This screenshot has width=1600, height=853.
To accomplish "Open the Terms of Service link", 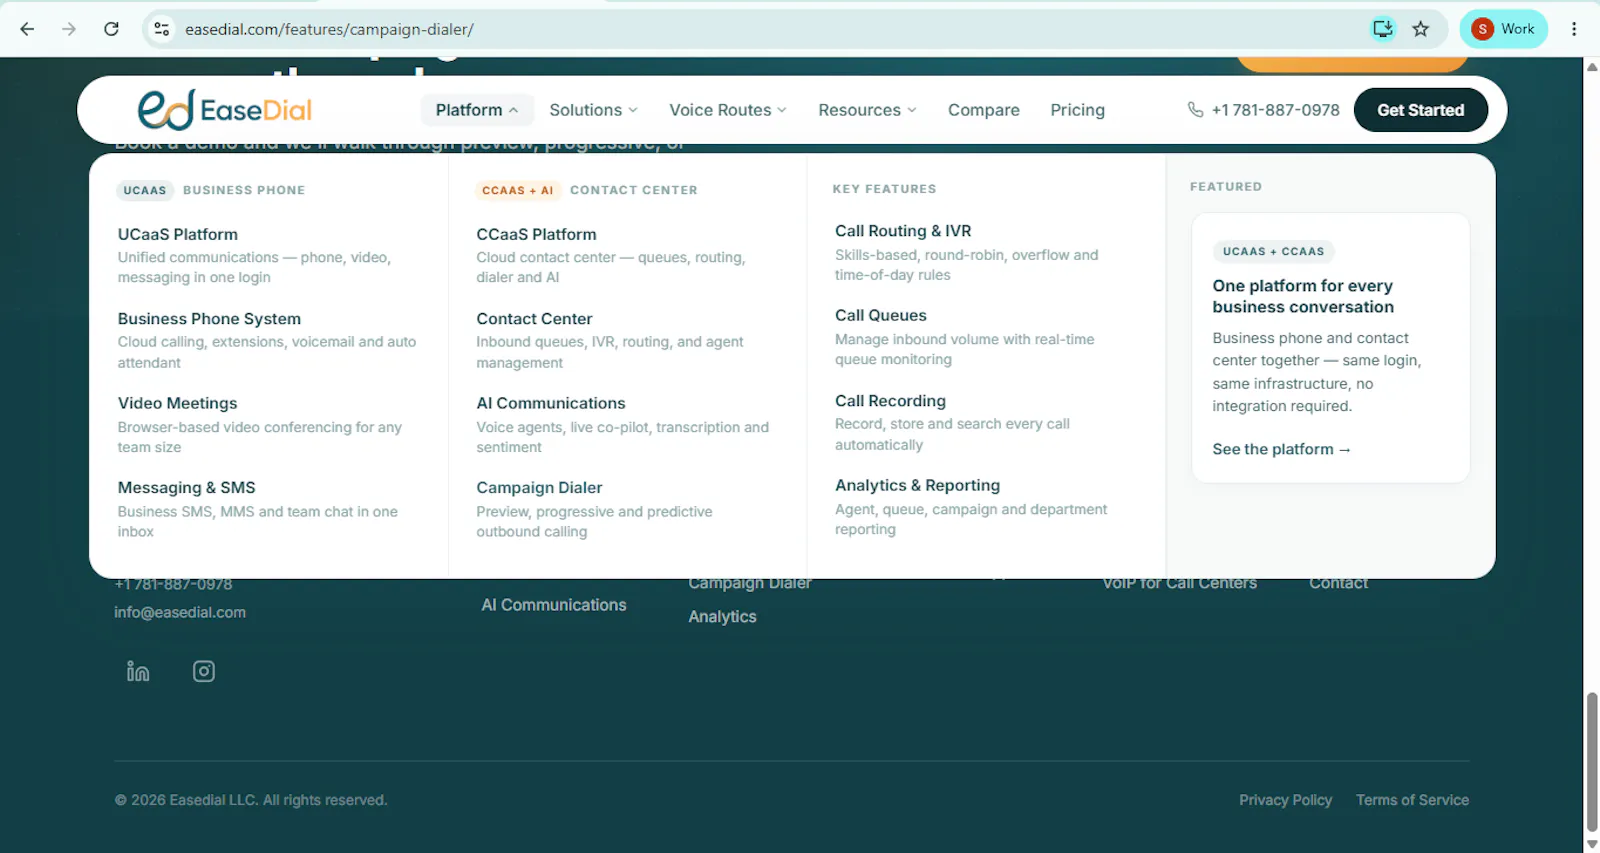I will coord(1412,800).
